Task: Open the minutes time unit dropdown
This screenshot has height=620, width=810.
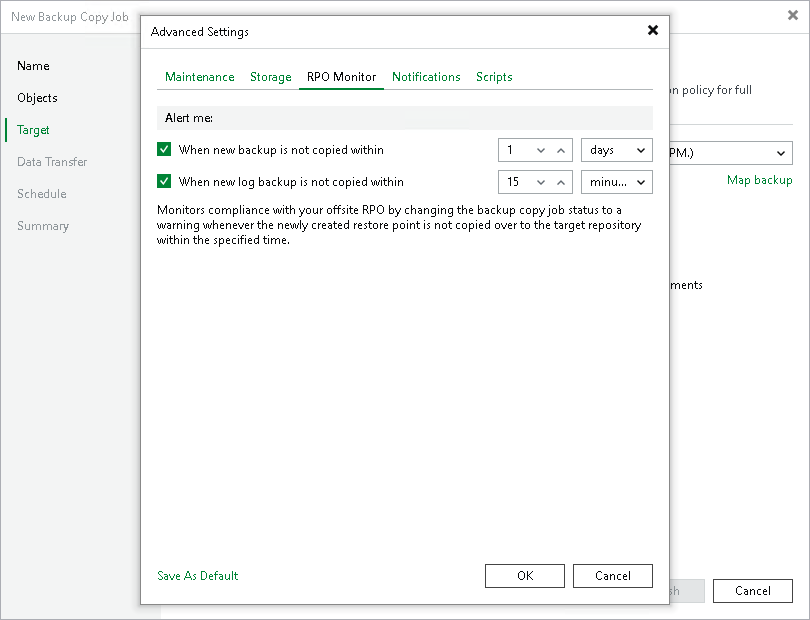Action: click(x=616, y=182)
